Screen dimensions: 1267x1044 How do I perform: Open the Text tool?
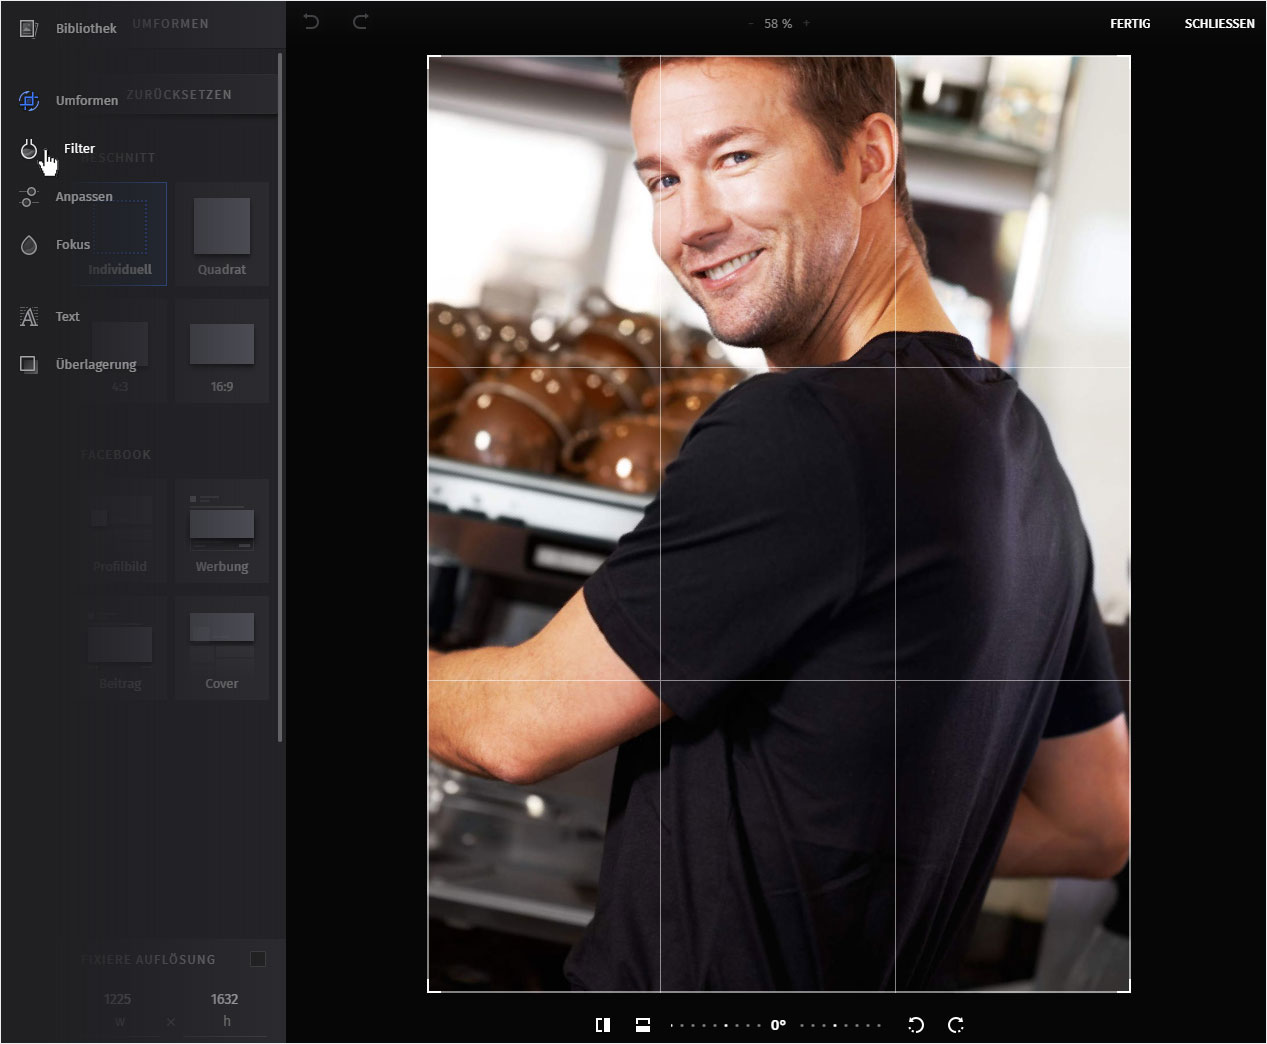(x=49, y=316)
